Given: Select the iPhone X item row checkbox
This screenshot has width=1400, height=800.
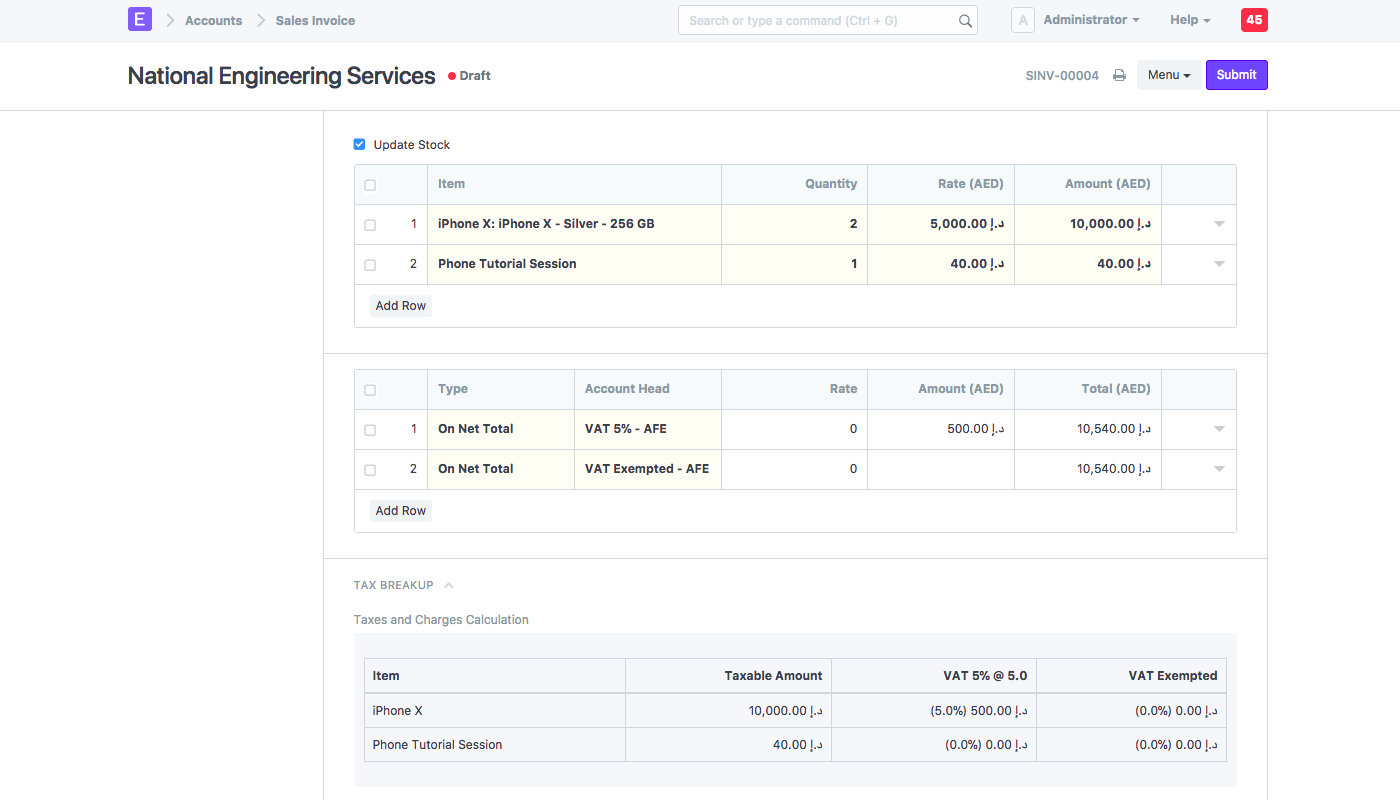Looking at the screenshot, I should 370,225.
